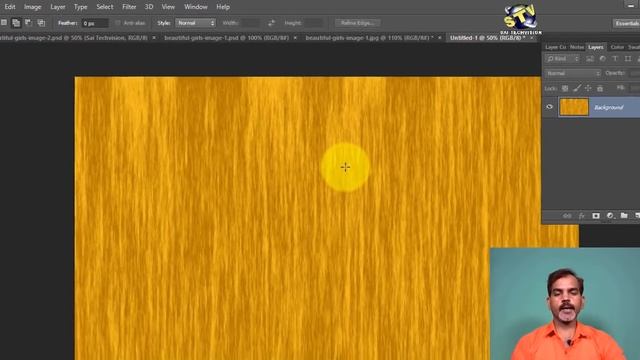Open the Select menu
The width and height of the screenshot is (640, 360).
[x=104, y=7]
